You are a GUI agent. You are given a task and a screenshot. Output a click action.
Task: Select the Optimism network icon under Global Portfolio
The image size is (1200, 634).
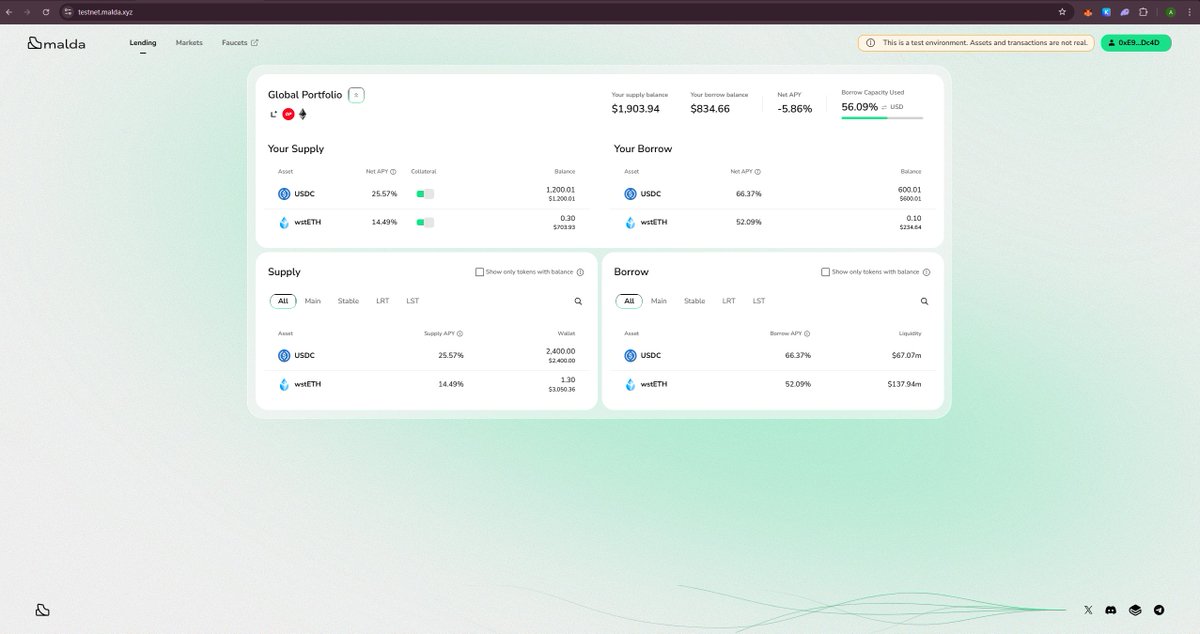pyautogui.click(x=288, y=114)
